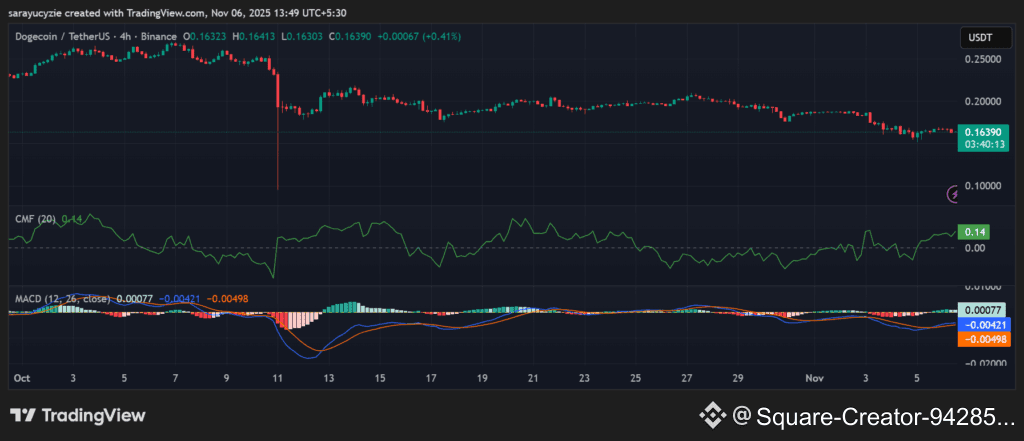Select the CMF (20) indicator label
This screenshot has height=441, width=1024.
pos(35,218)
